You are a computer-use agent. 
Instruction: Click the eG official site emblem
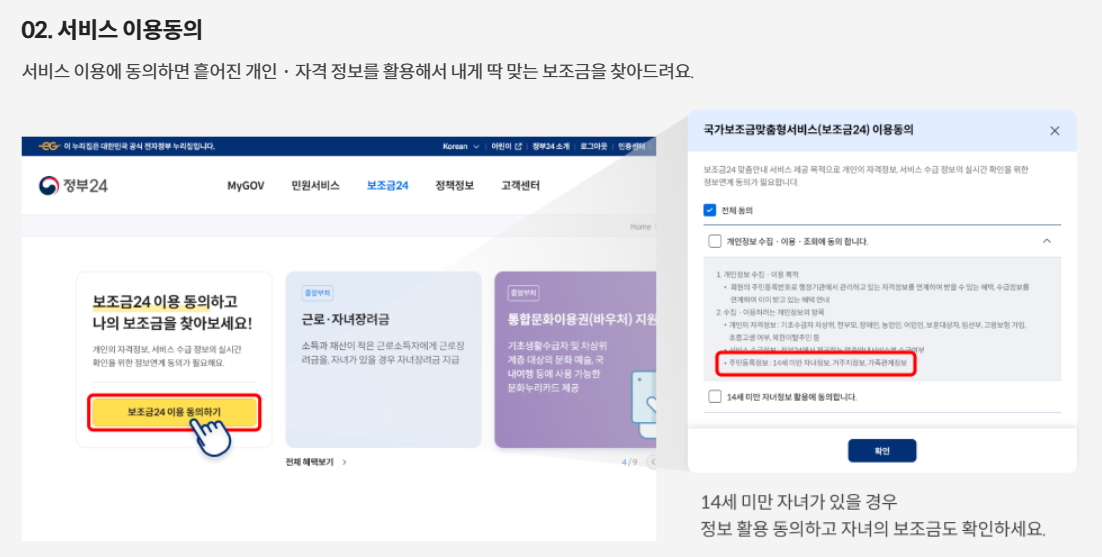[49, 146]
